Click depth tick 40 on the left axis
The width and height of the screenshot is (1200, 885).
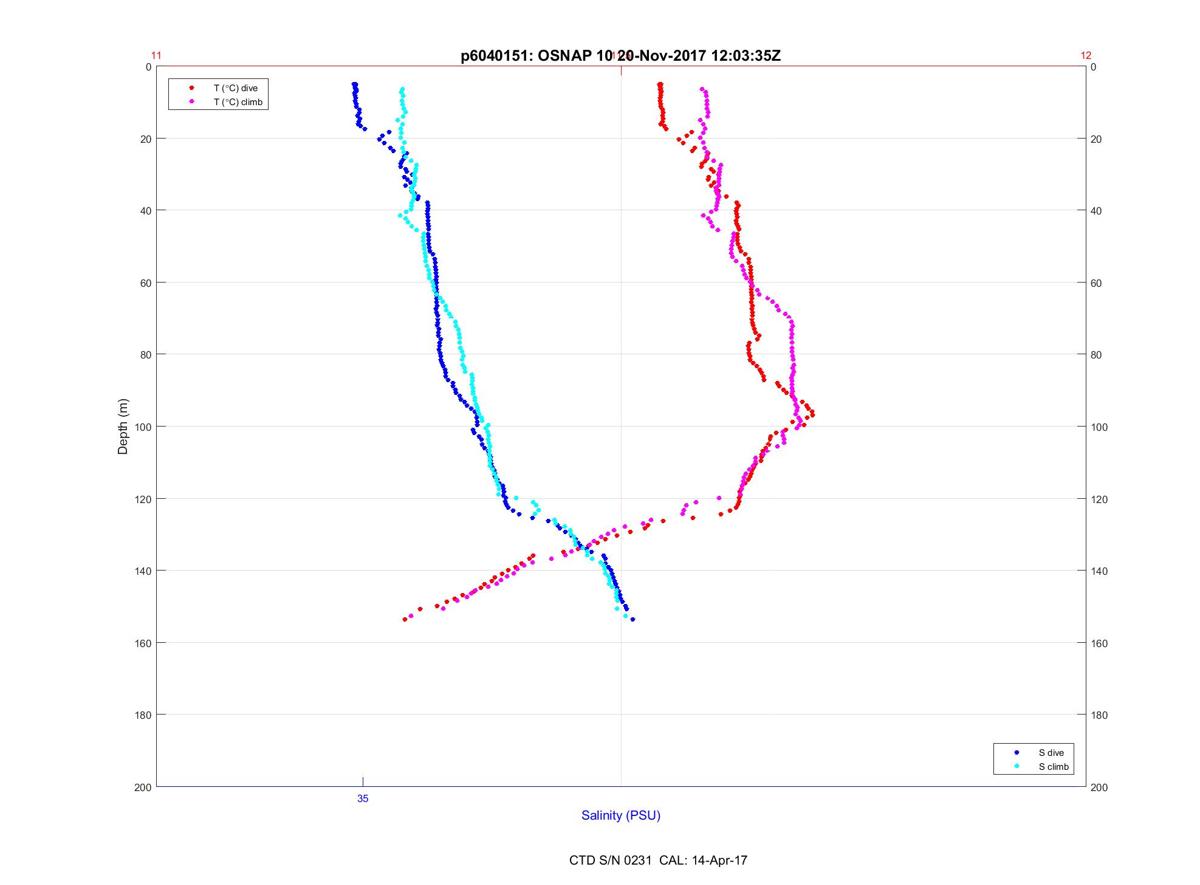pos(146,211)
